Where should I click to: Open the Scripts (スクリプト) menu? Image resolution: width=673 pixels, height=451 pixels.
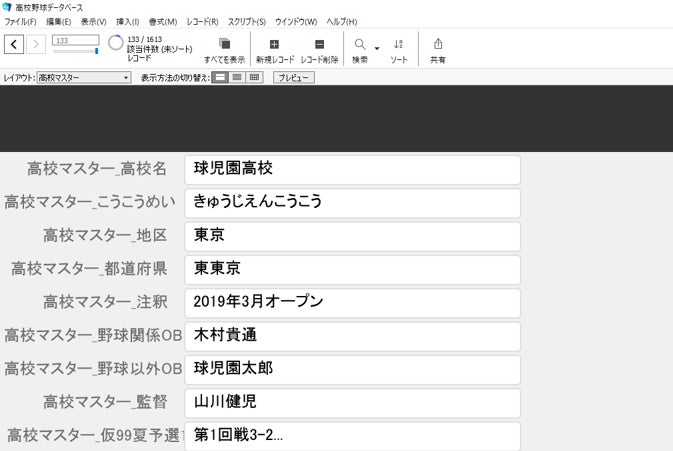(246, 21)
